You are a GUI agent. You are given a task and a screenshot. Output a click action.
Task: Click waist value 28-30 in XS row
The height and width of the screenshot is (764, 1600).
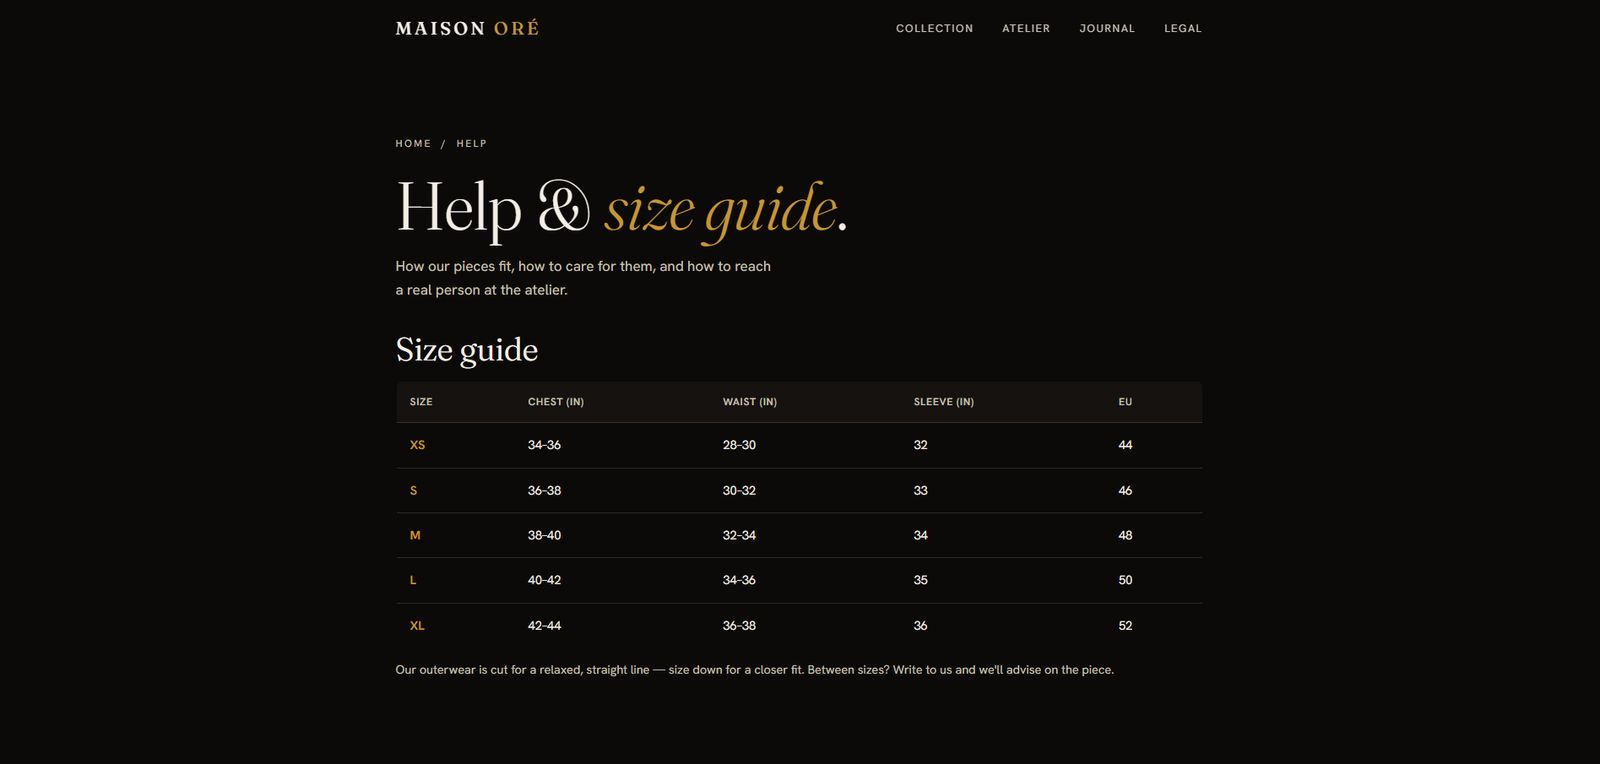[739, 445]
